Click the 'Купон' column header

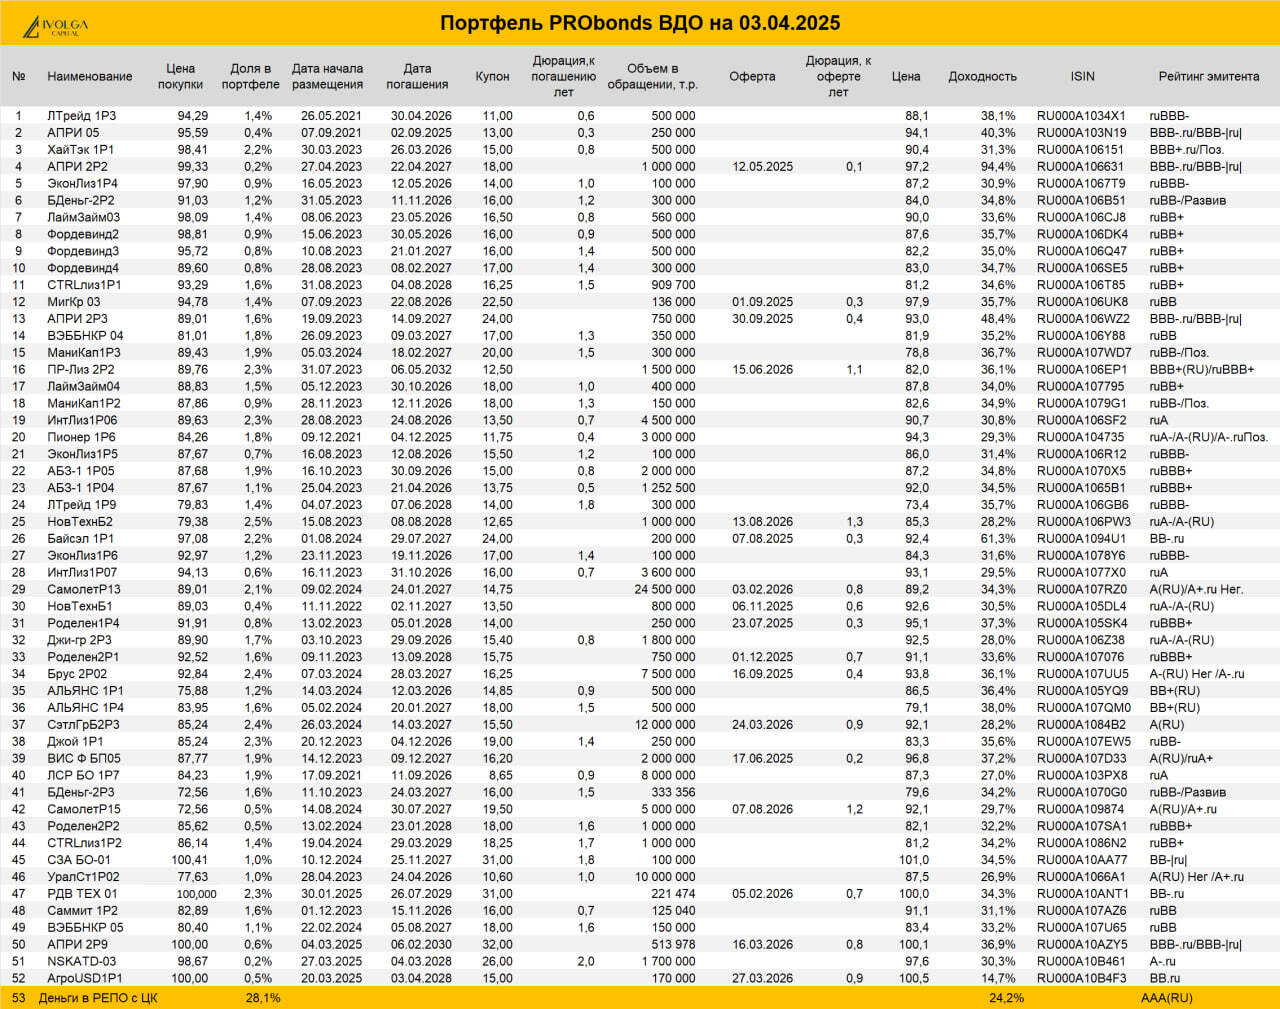[493, 76]
